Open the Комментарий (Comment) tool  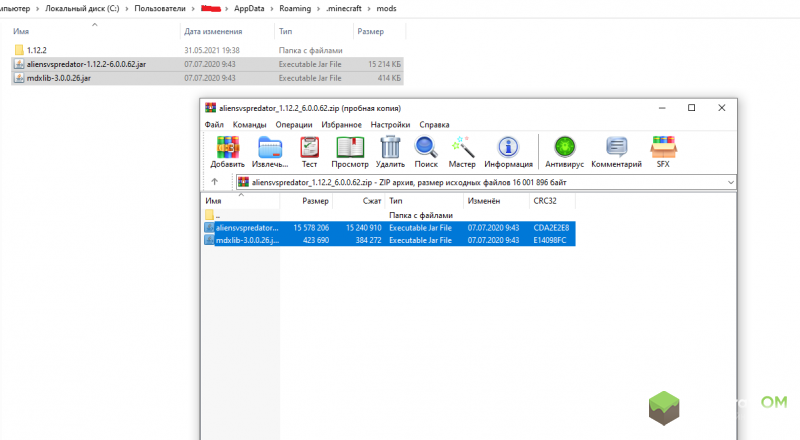pos(616,151)
